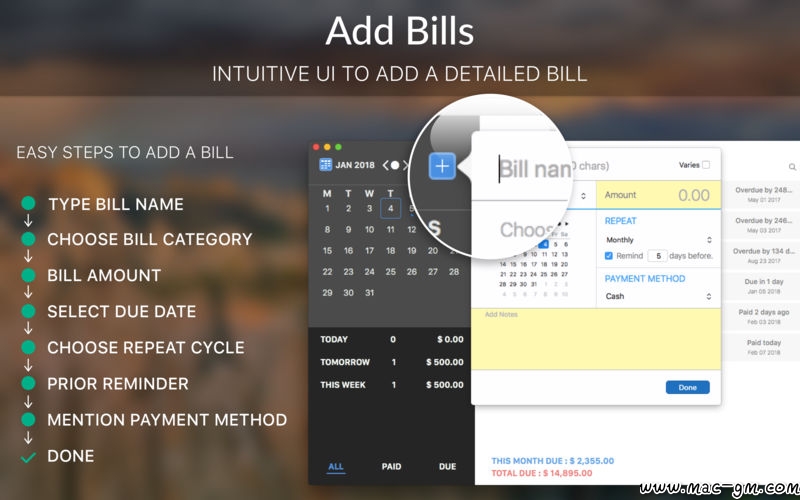This screenshot has width=800, height=500.
Task: Open the Due in 1 day bill
Action: pyautogui.click(x=763, y=286)
